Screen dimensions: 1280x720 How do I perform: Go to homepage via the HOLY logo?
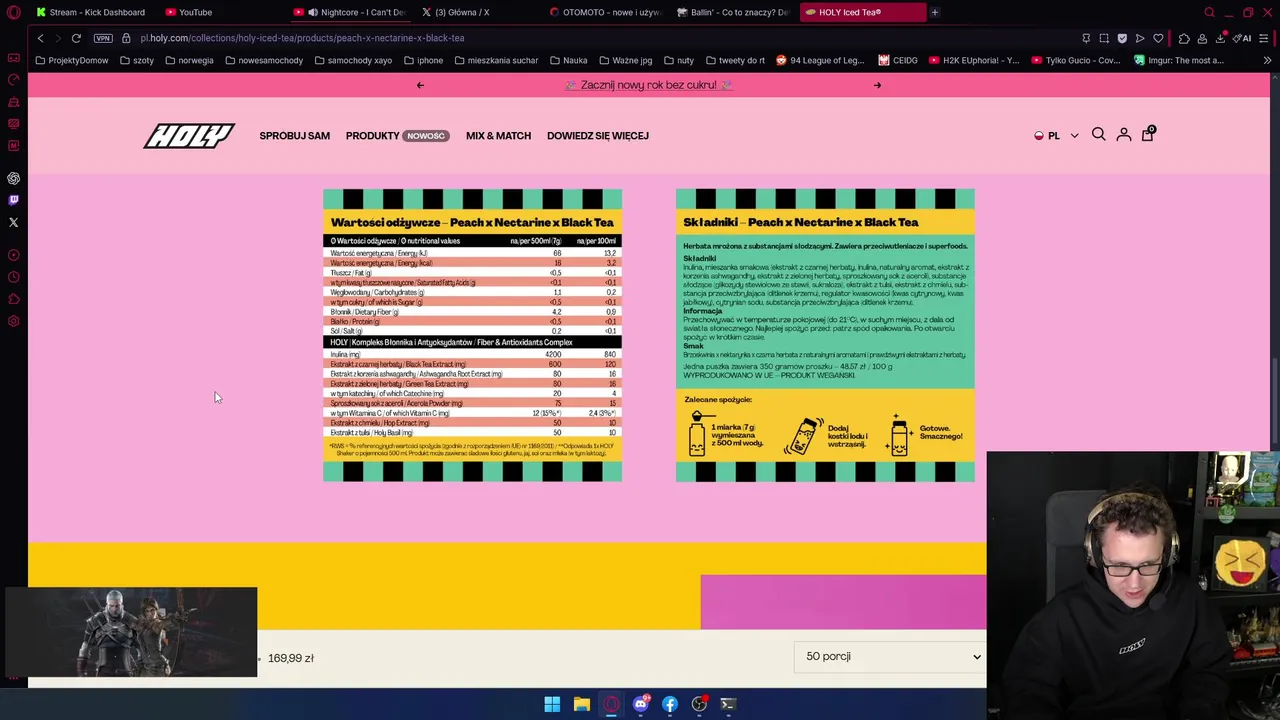pyautogui.click(x=189, y=135)
